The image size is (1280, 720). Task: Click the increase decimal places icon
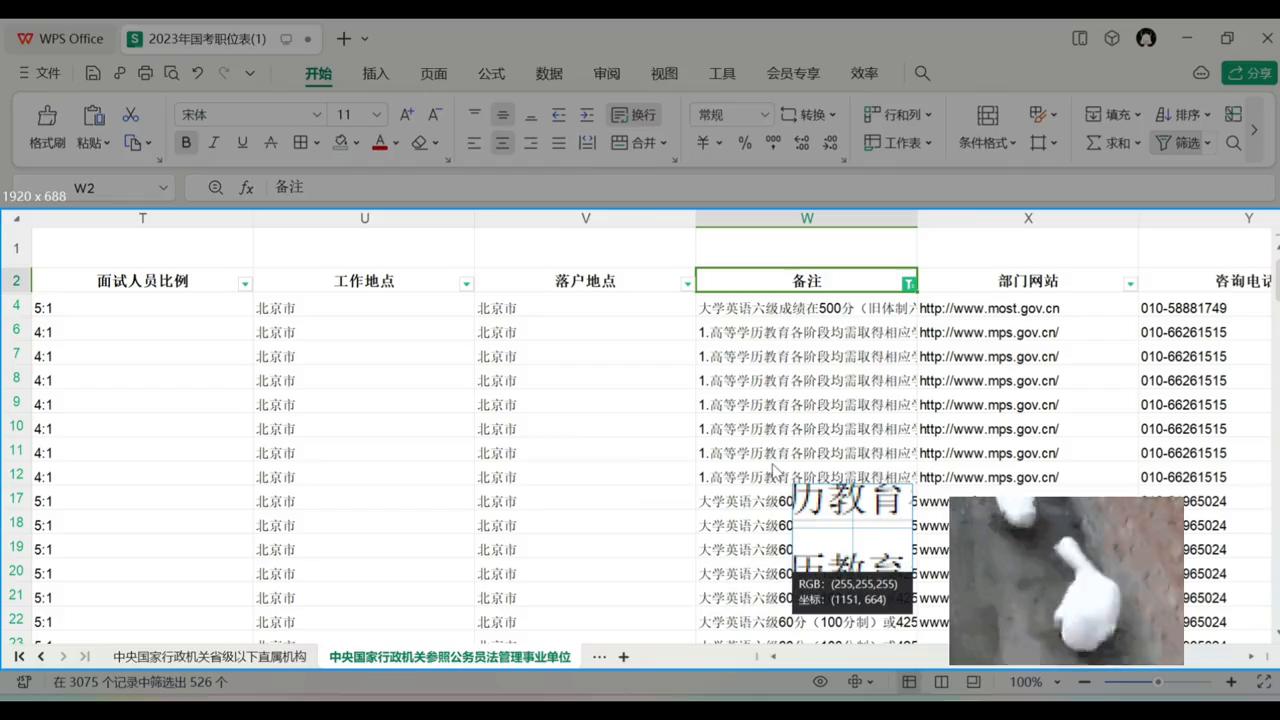click(x=801, y=142)
